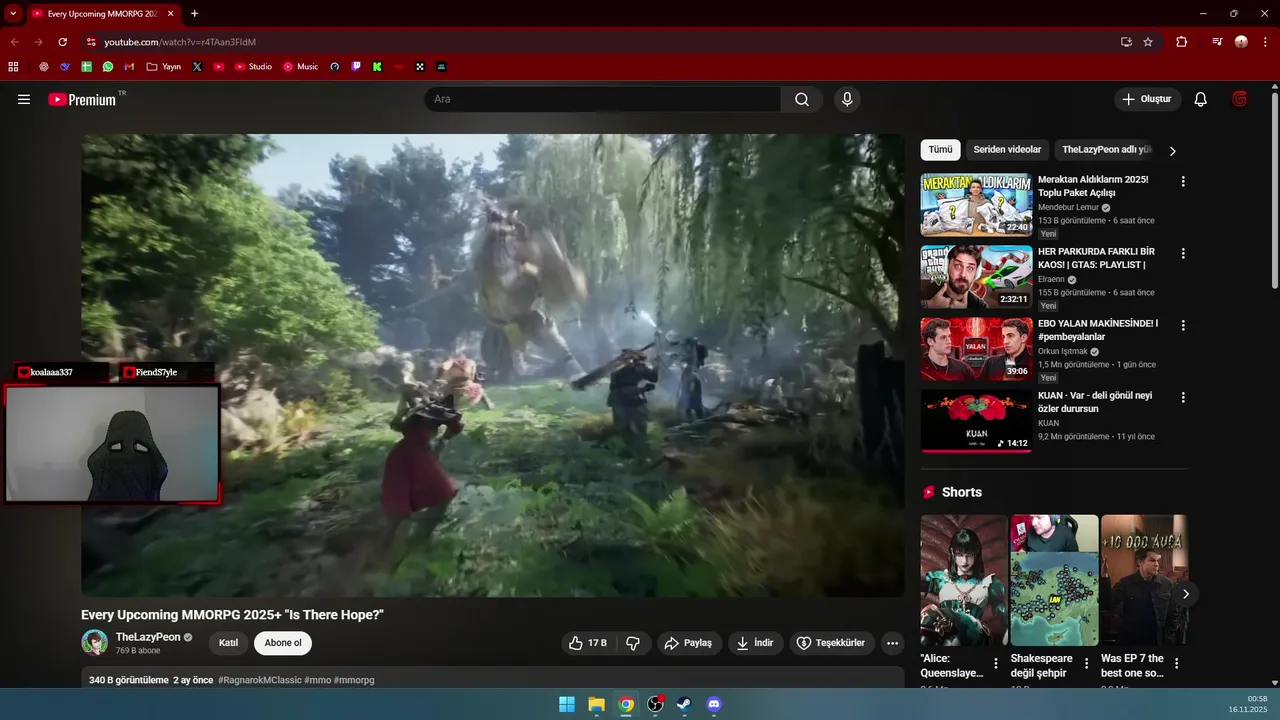Open options for KUAN Var video
The image size is (1280, 720).
click(1183, 398)
